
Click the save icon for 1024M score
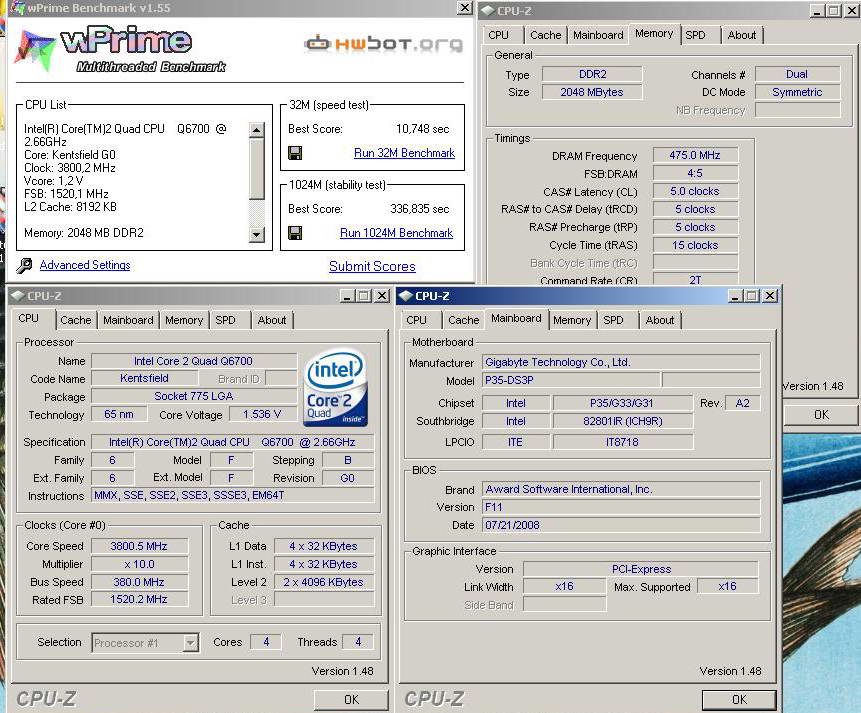[x=295, y=233]
